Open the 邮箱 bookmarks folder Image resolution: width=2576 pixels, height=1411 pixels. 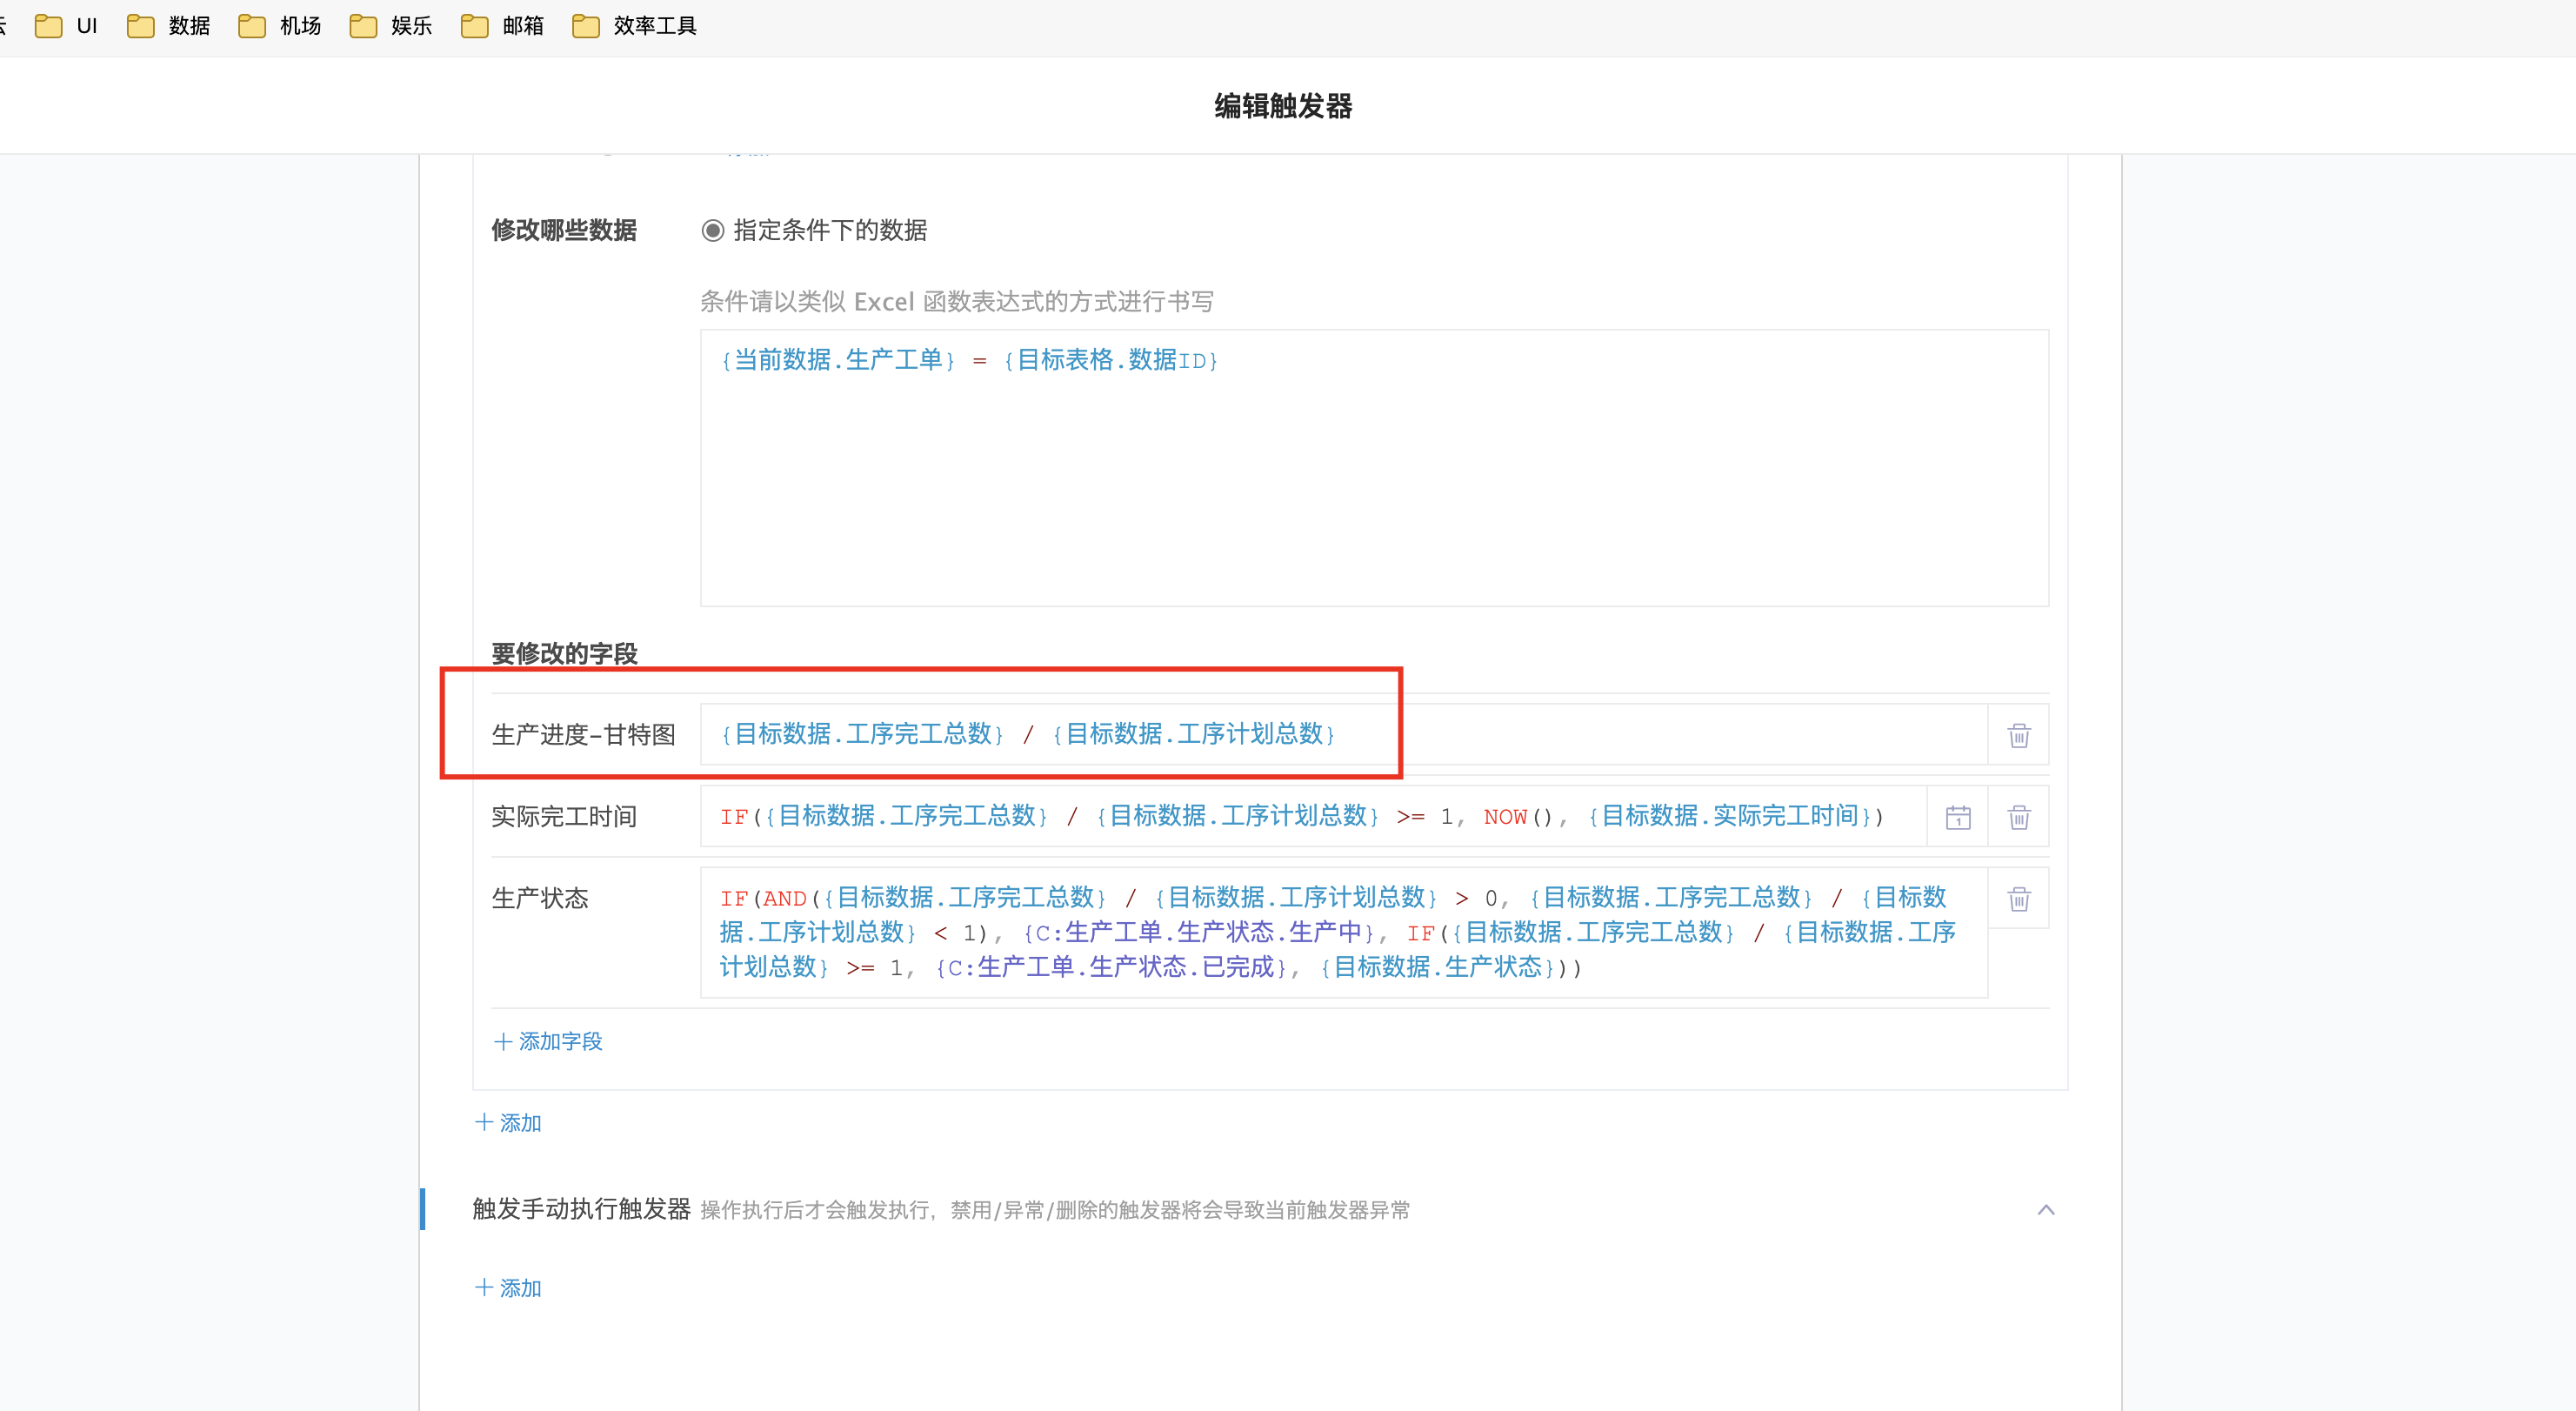(502, 26)
